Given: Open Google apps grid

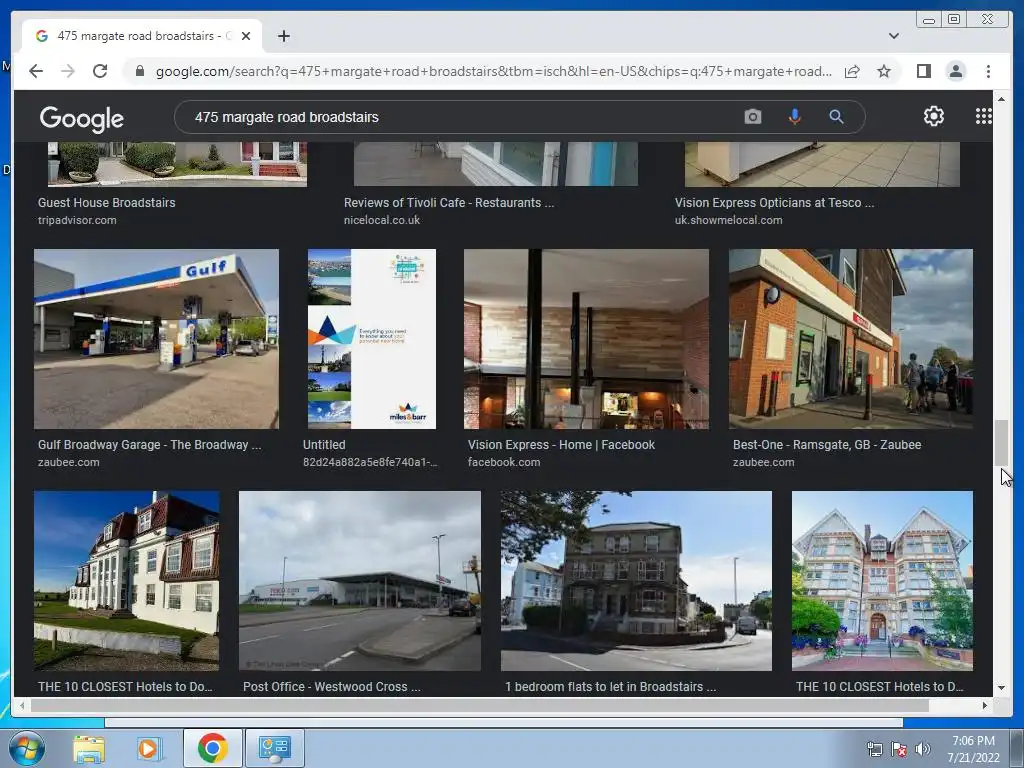Looking at the screenshot, I should (x=983, y=116).
